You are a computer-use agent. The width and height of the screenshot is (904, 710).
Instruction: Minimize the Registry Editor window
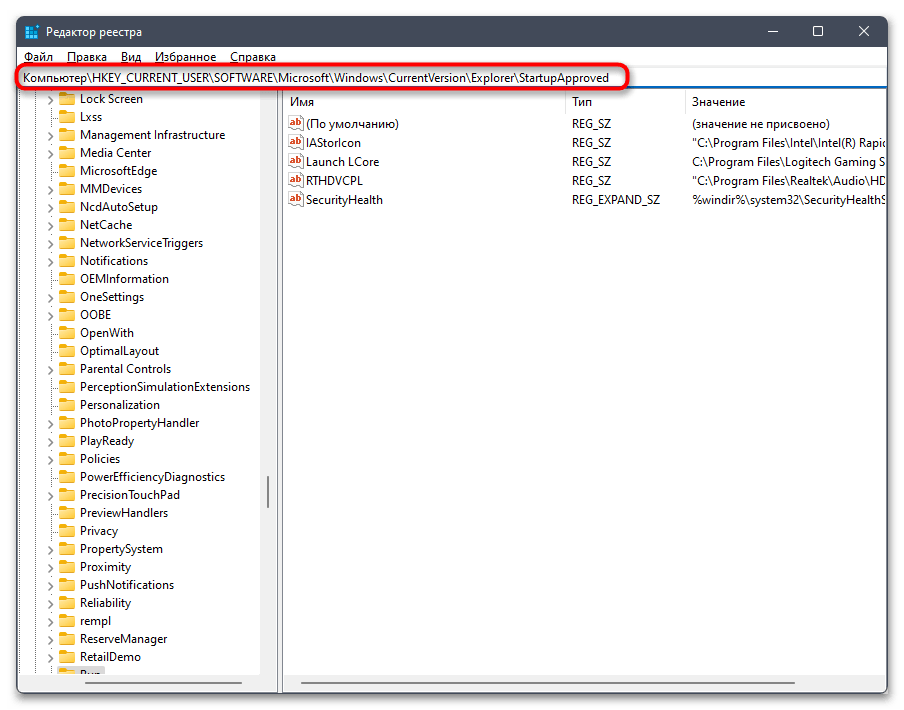(773, 31)
